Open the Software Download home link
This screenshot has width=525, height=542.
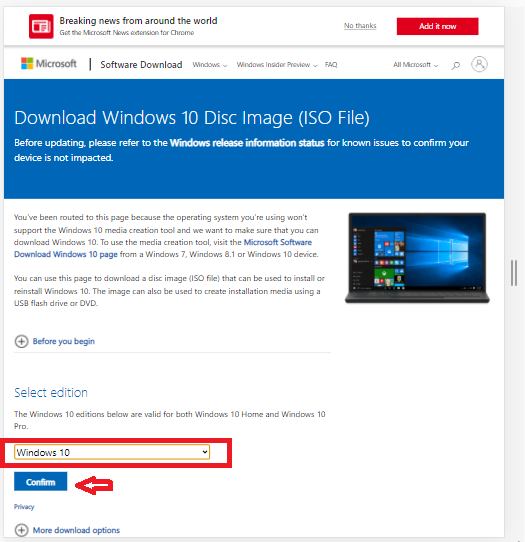coord(141,65)
